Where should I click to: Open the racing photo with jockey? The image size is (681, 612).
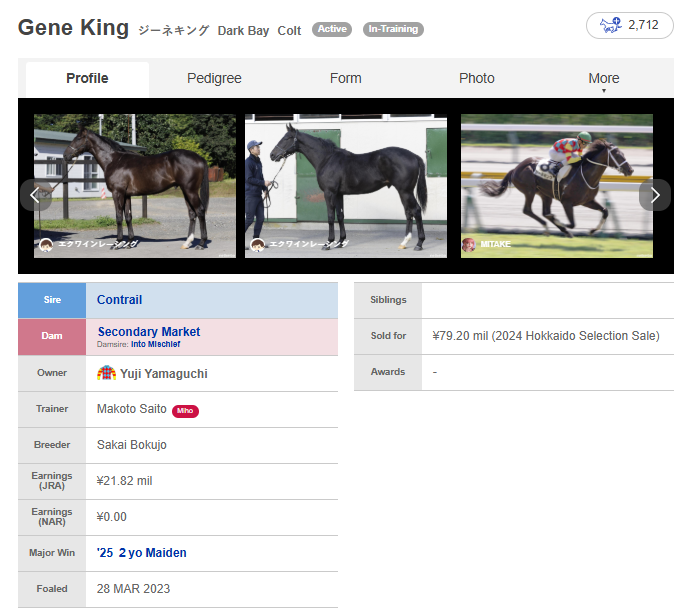557,186
